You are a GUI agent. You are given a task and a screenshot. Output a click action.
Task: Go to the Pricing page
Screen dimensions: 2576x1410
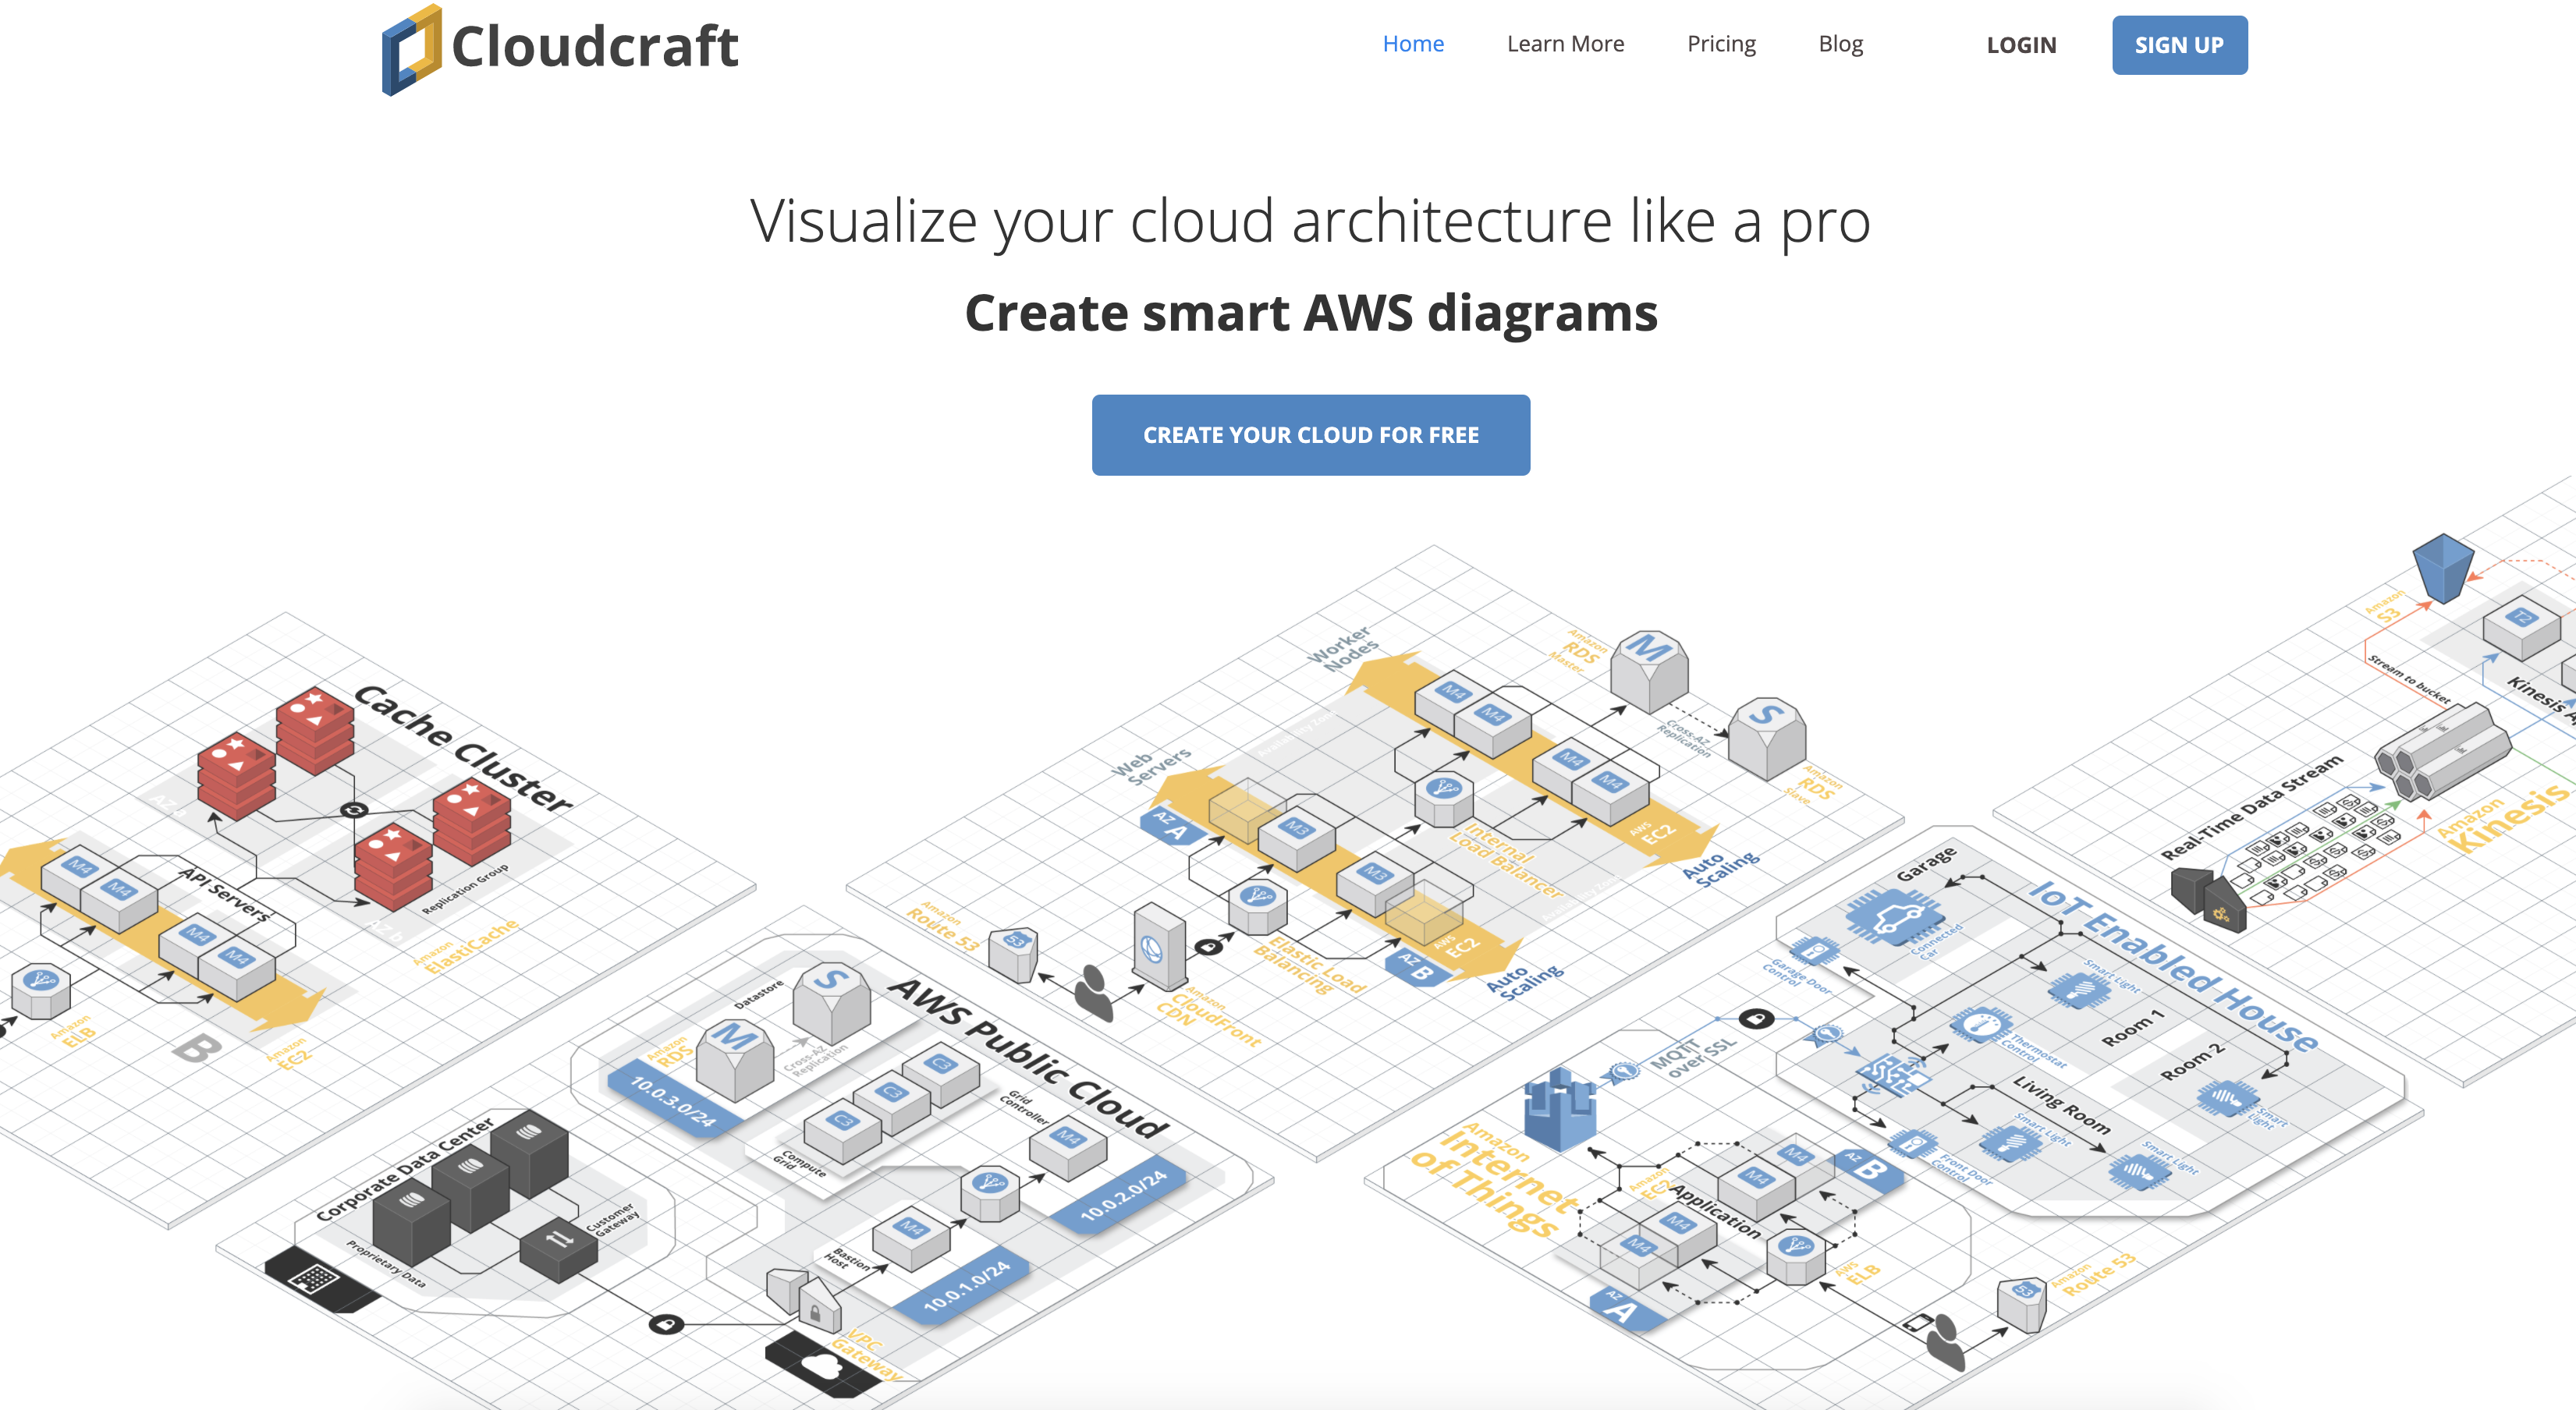(1721, 44)
